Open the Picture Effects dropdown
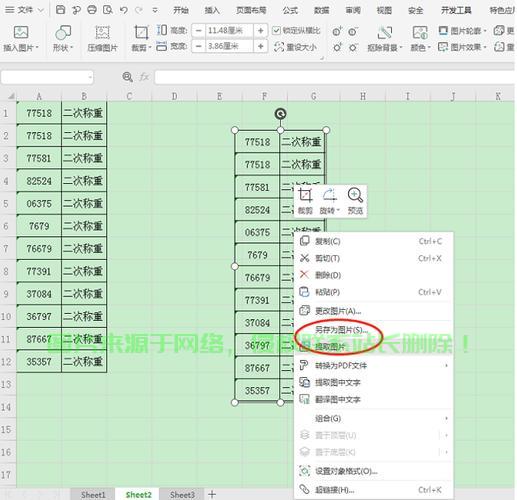Viewport: 517px width, 500px height. tap(462, 47)
